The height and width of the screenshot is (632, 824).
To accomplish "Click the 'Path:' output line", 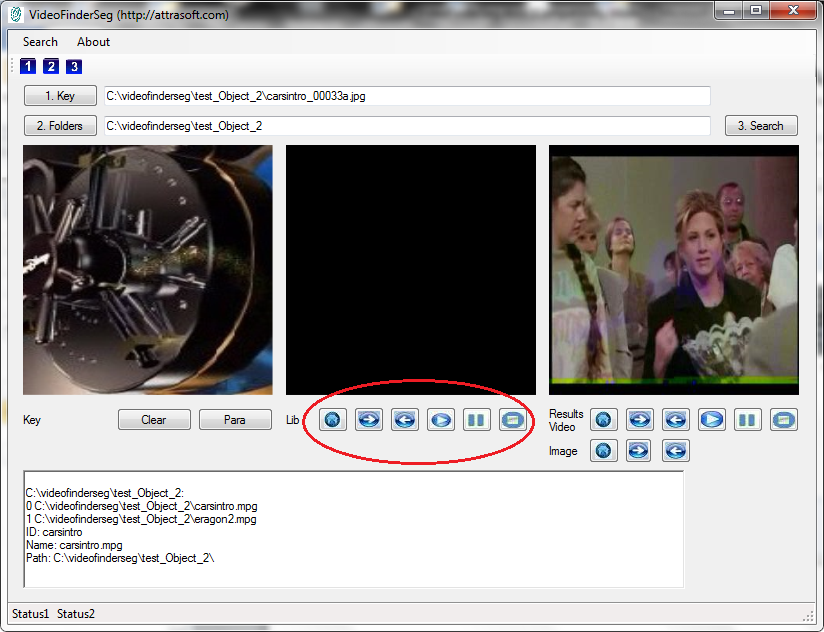I will pos(120,558).
